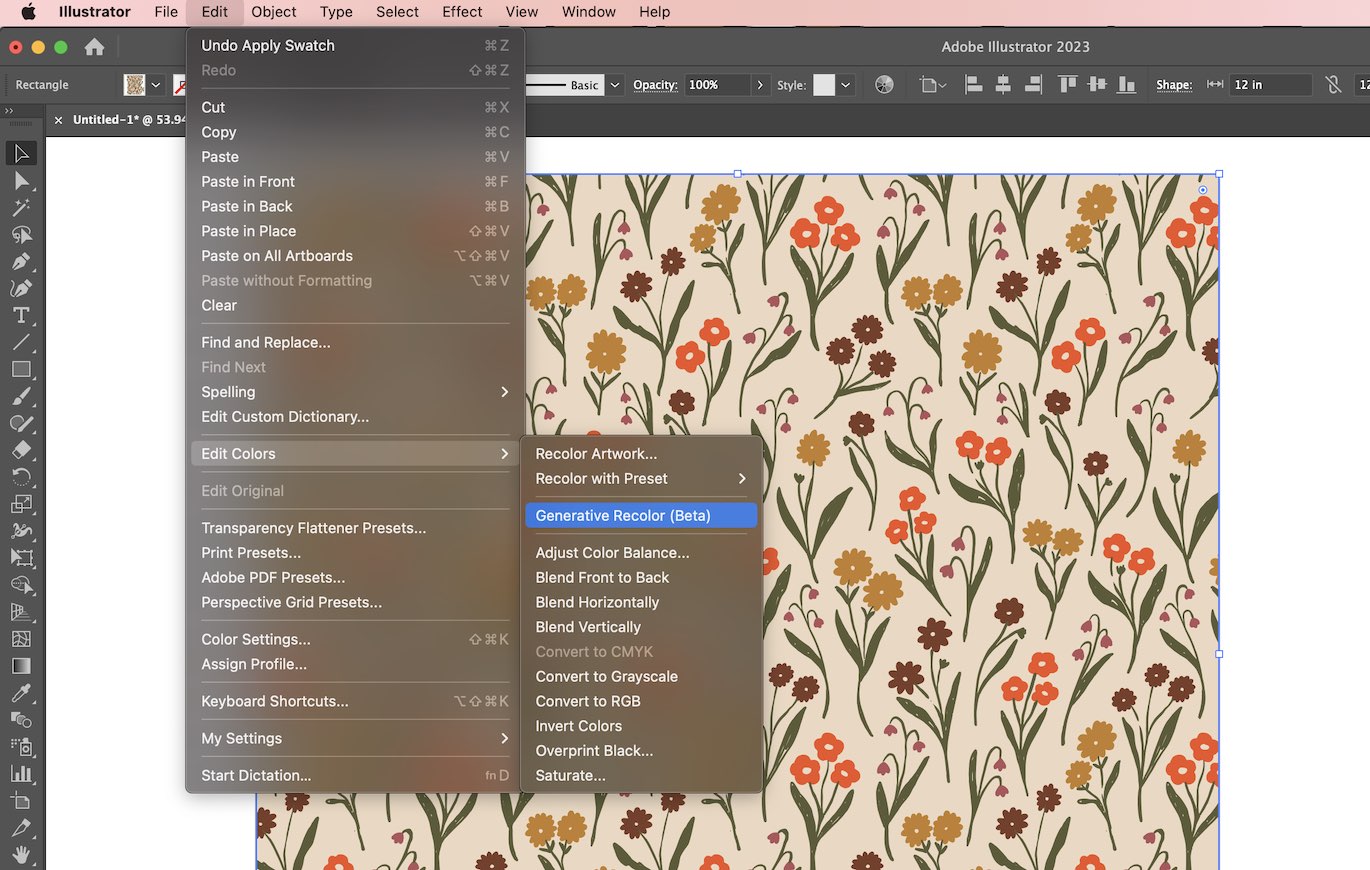This screenshot has height=870, width=1370.
Task: Select the Selection tool
Action: (22, 152)
